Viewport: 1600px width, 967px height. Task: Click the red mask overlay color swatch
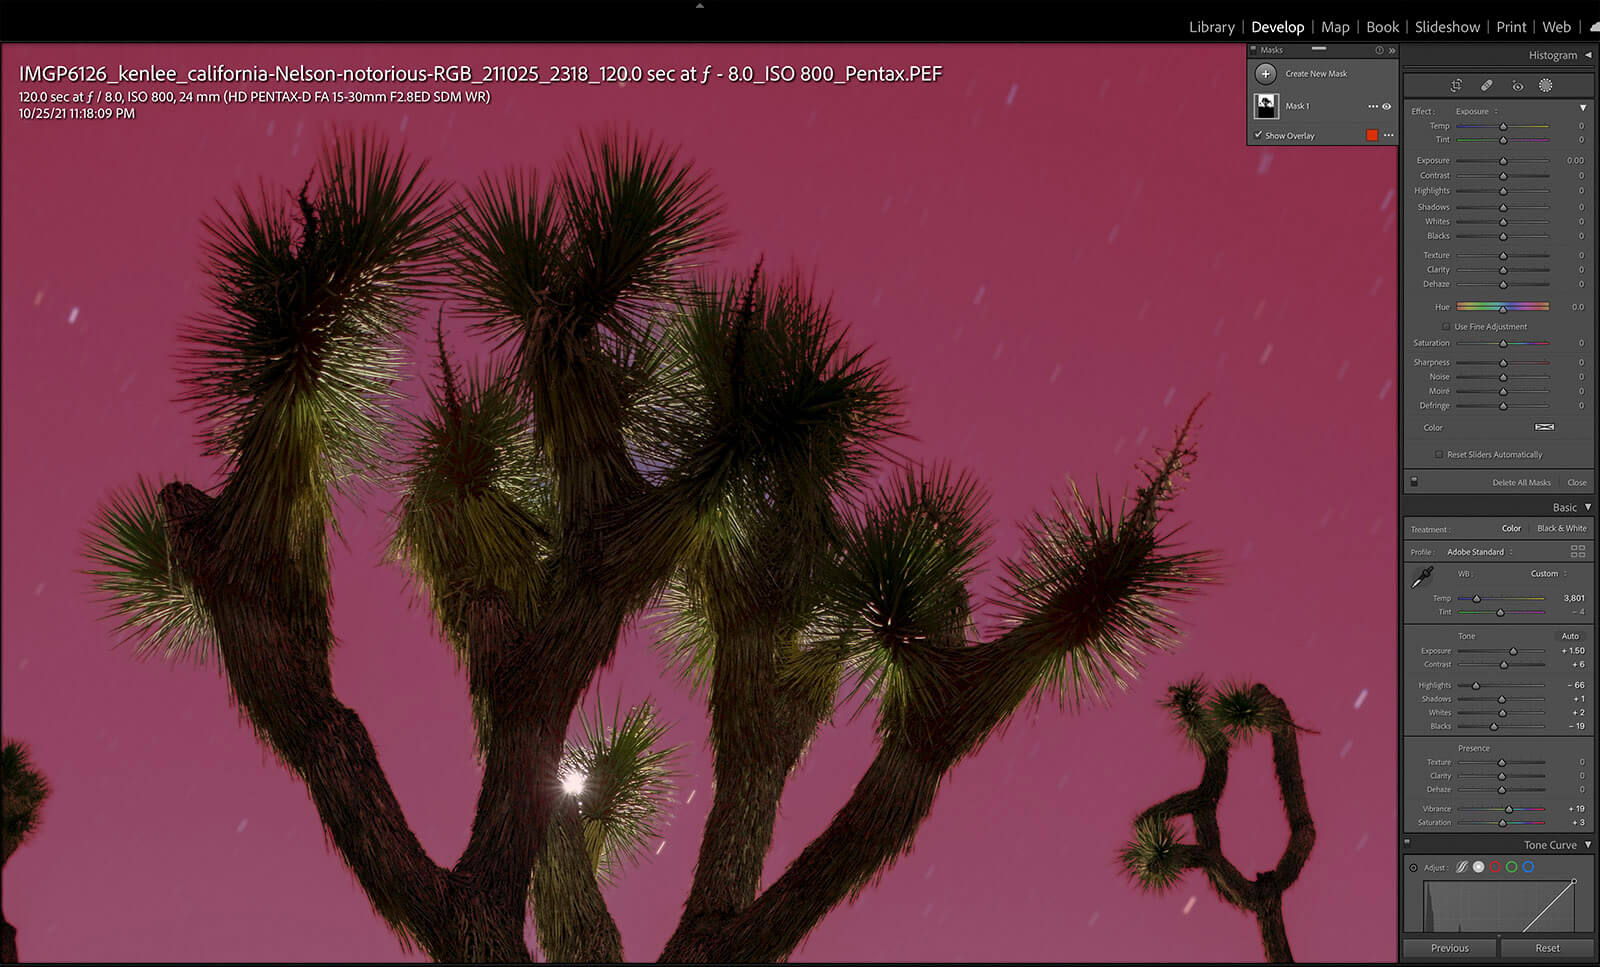[x=1372, y=136]
